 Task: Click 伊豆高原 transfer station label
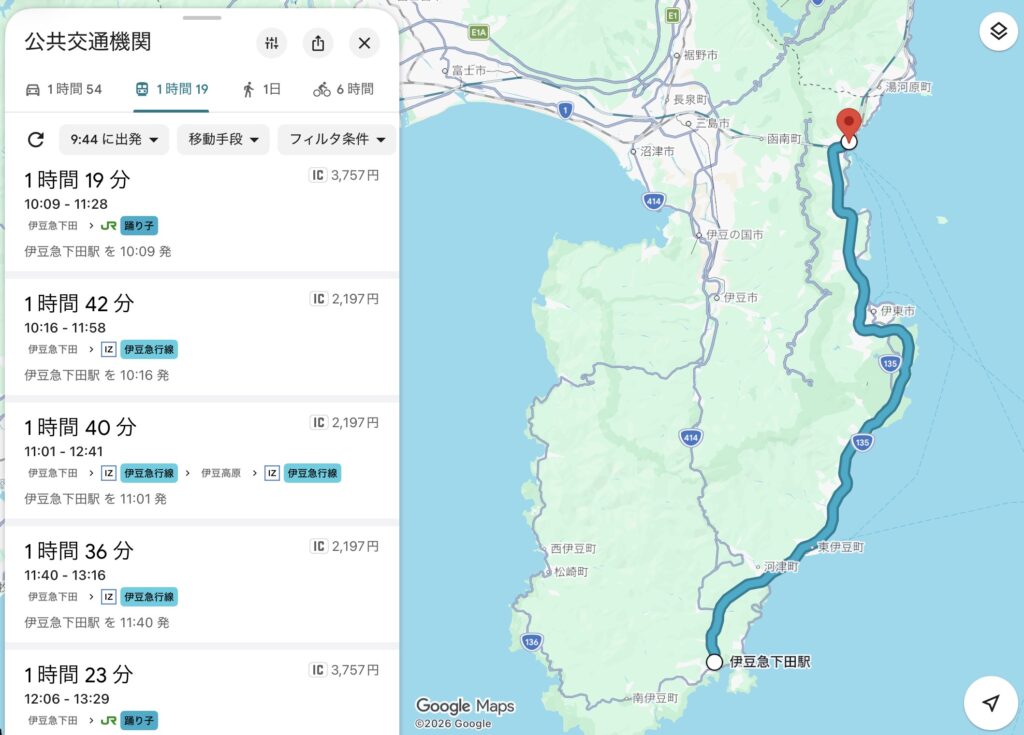pyautogui.click(x=221, y=473)
